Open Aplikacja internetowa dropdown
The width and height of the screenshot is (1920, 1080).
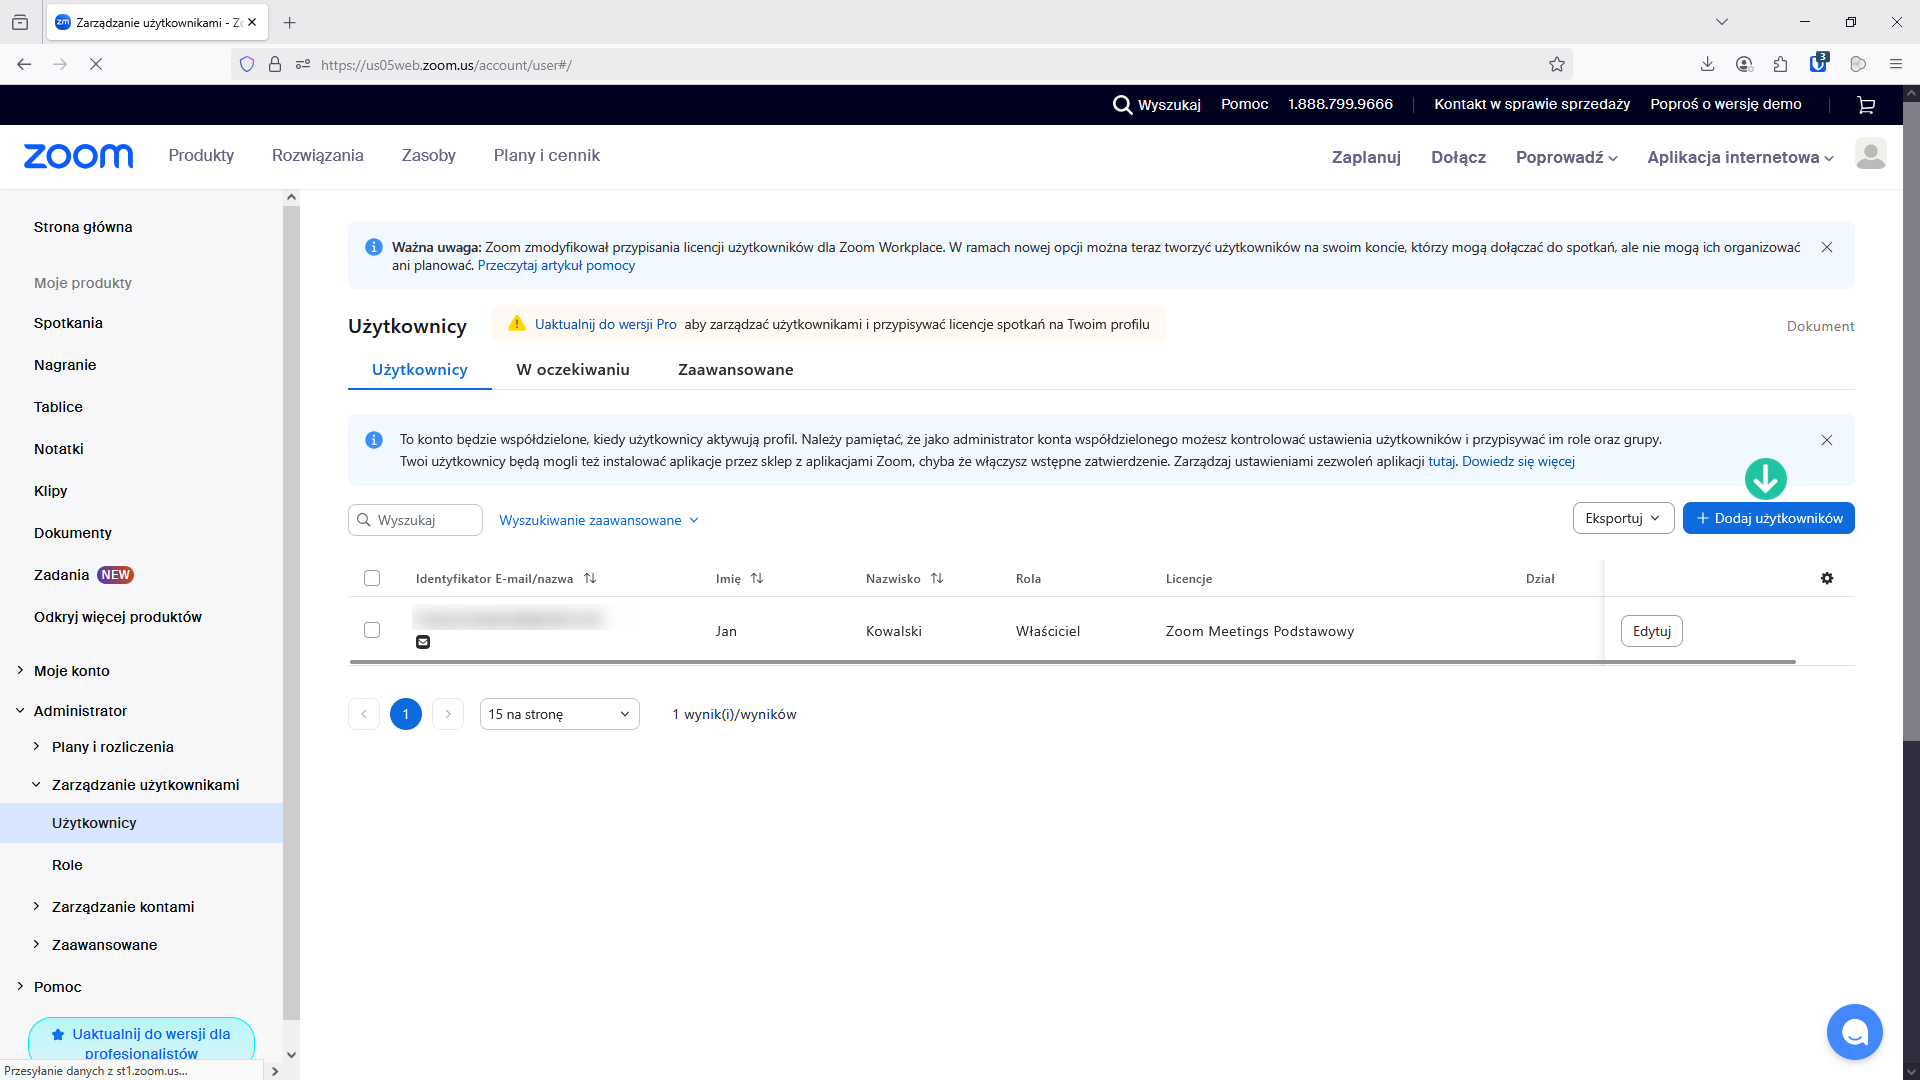pos(1740,157)
